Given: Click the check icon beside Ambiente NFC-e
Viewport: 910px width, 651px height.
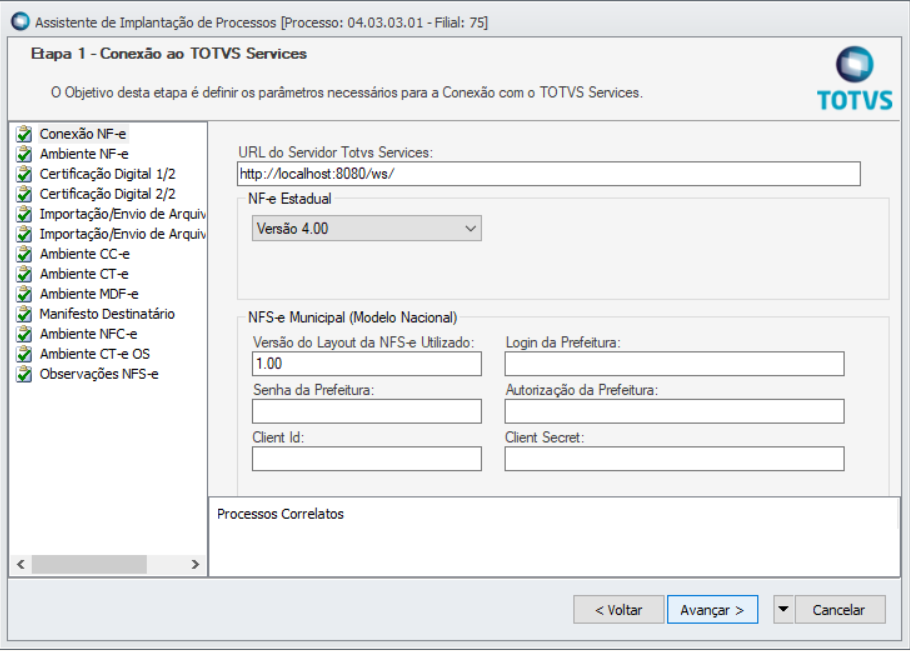Looking at the screenshot, I should tap(24, 334).
